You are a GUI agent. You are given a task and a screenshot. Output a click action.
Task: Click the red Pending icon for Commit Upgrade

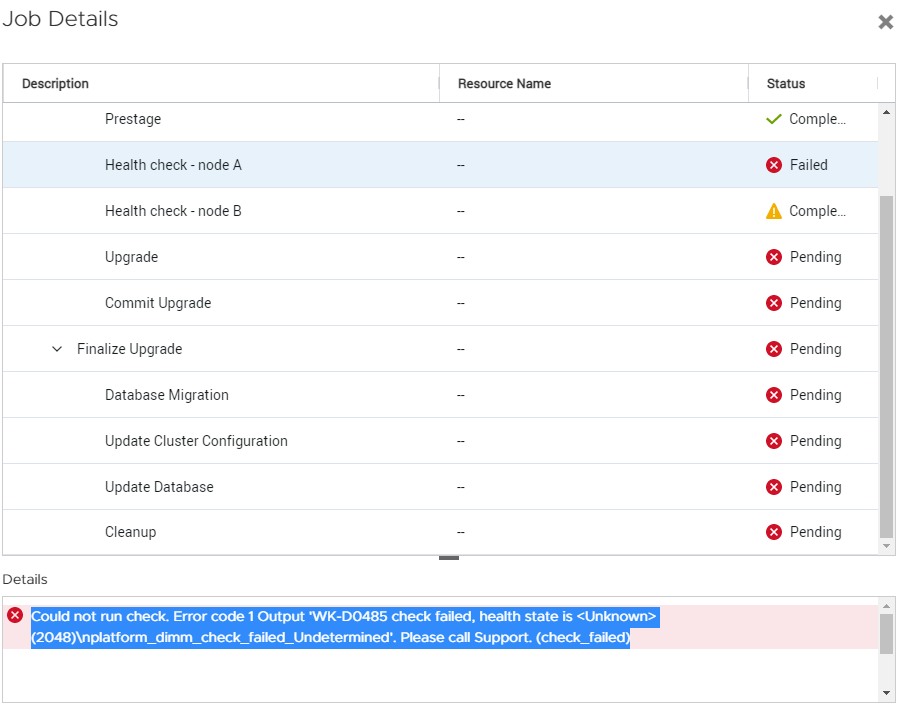(x=774, y=303)
